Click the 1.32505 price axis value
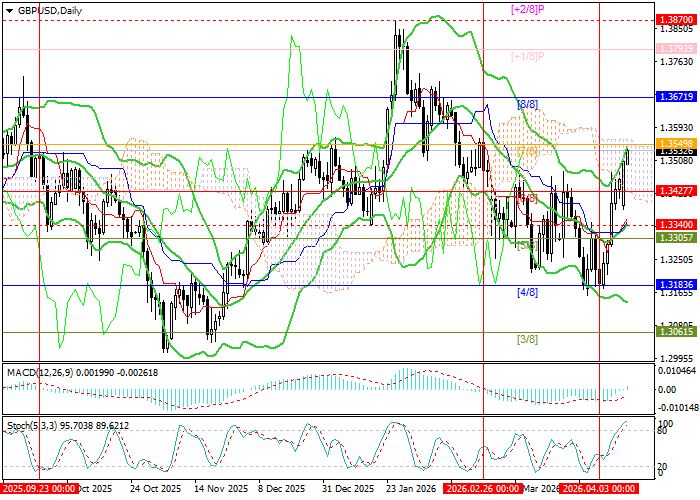Image resolution: width=700 pixels, height=500 pixels. (678, 259)
